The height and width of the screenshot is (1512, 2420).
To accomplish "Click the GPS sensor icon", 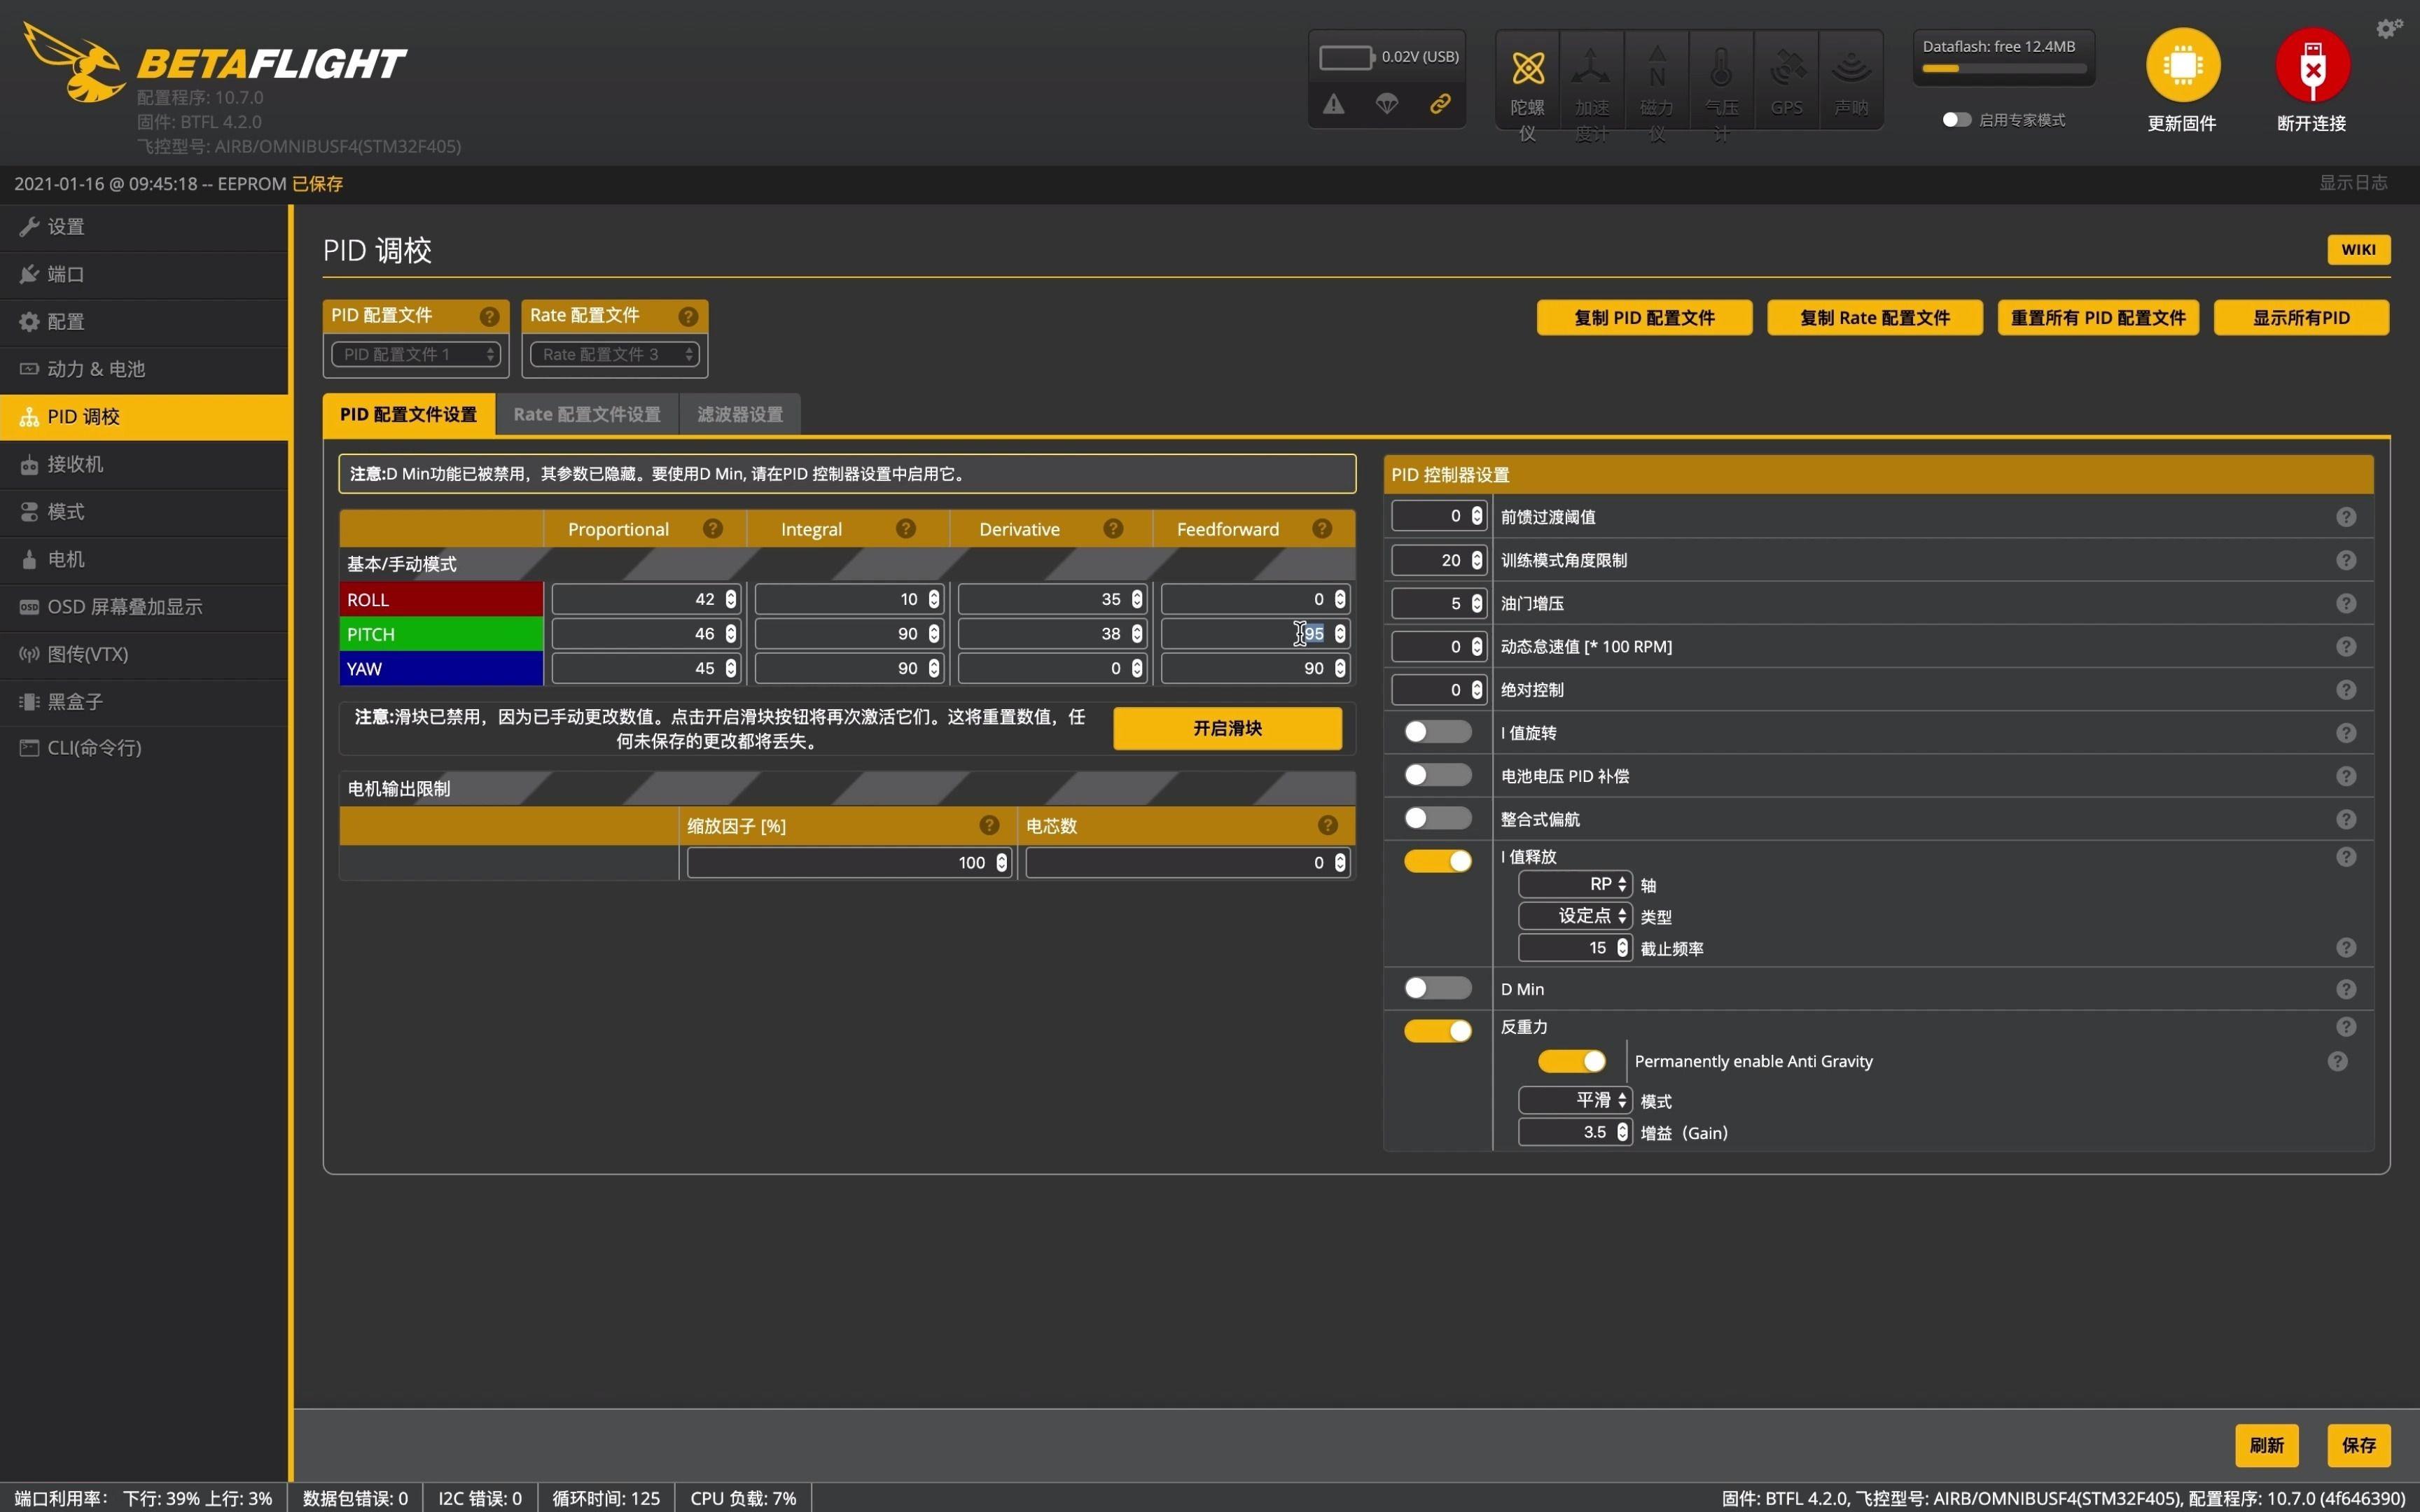I will tap(1787, 68).
